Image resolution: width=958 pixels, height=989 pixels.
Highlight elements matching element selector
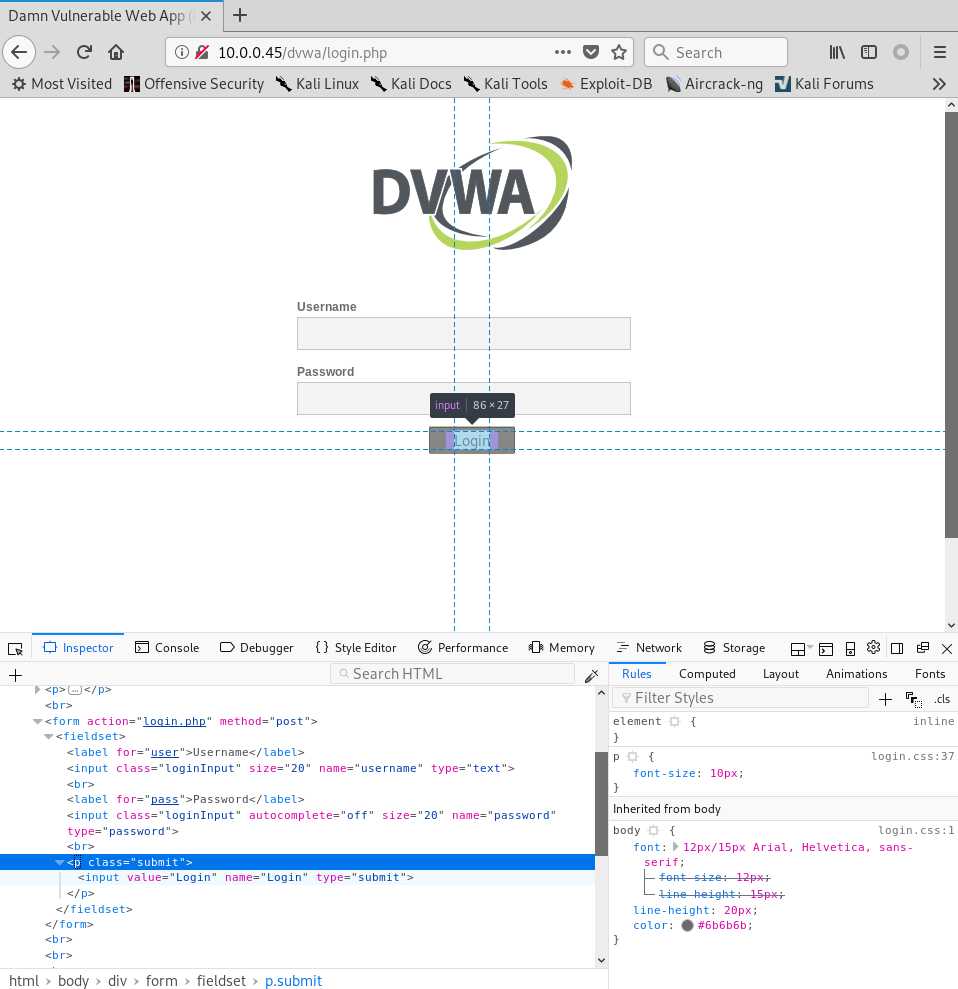click(x=674, y=721)
